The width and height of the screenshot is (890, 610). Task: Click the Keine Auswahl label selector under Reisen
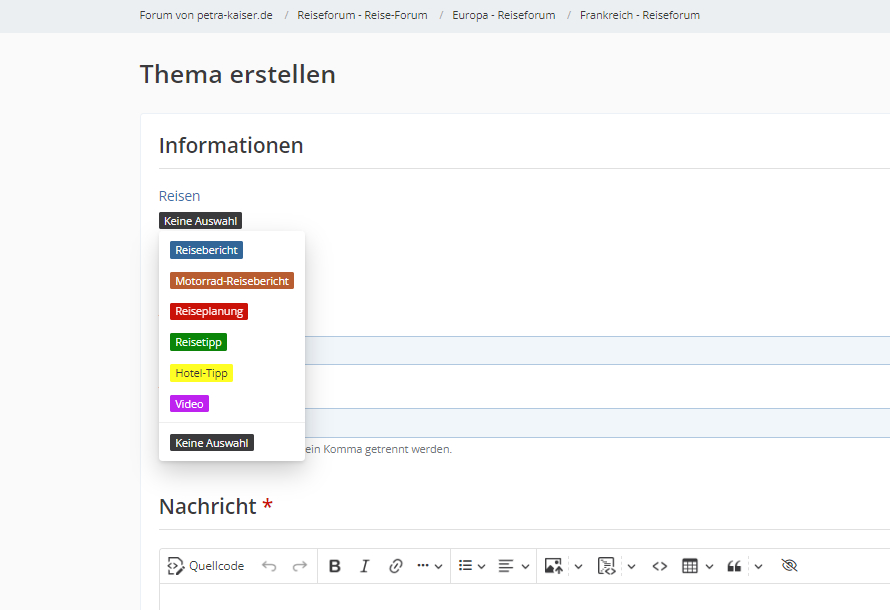(x=200, y=221)
